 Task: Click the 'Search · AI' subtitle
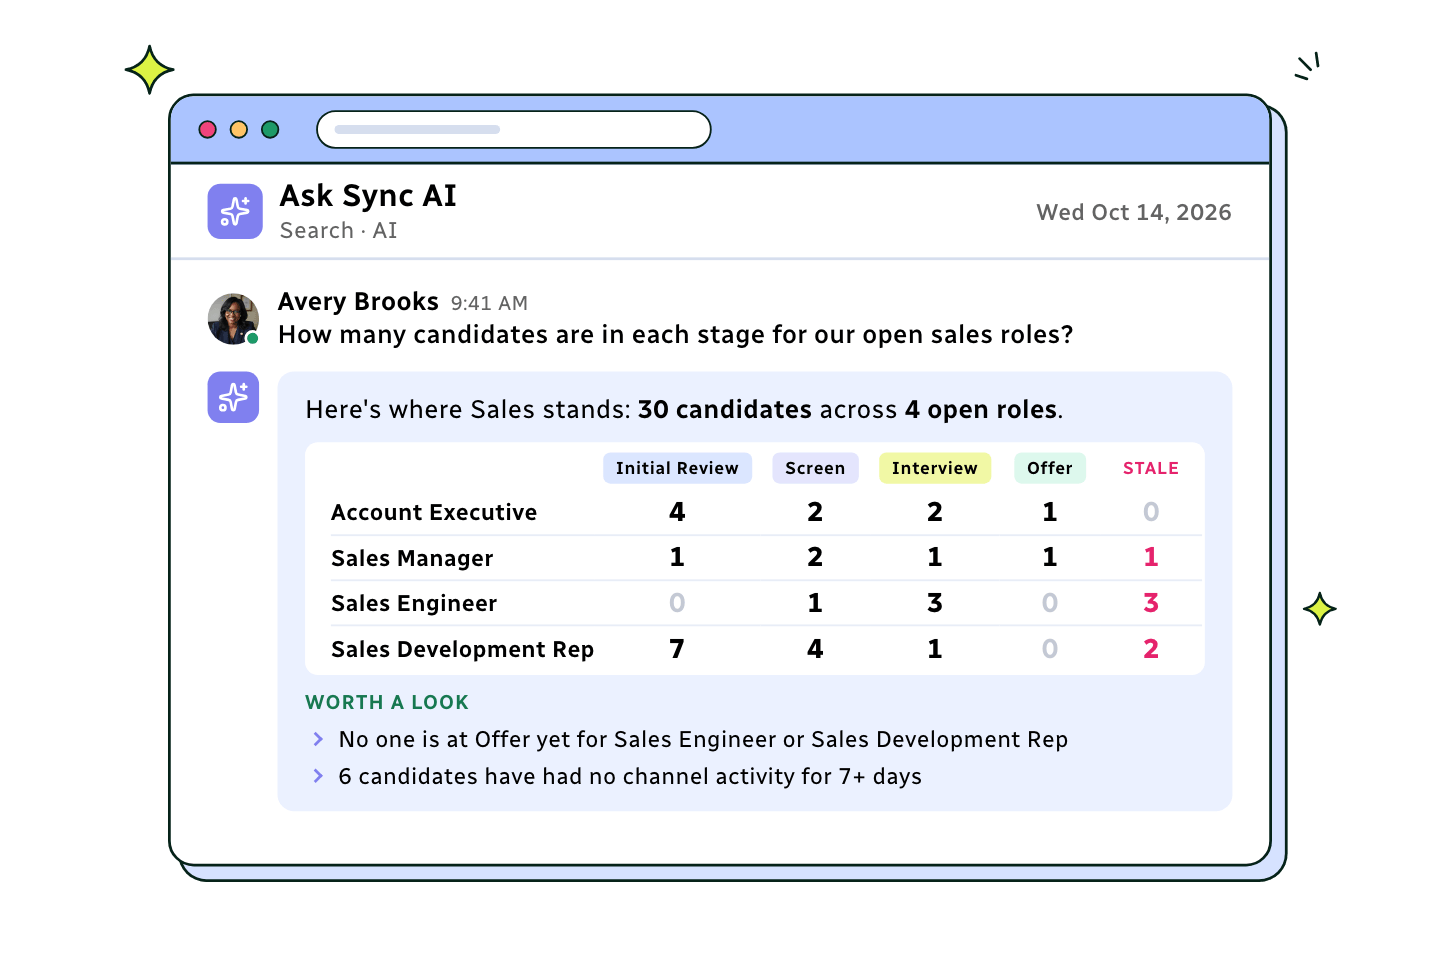tap(338, 230)
